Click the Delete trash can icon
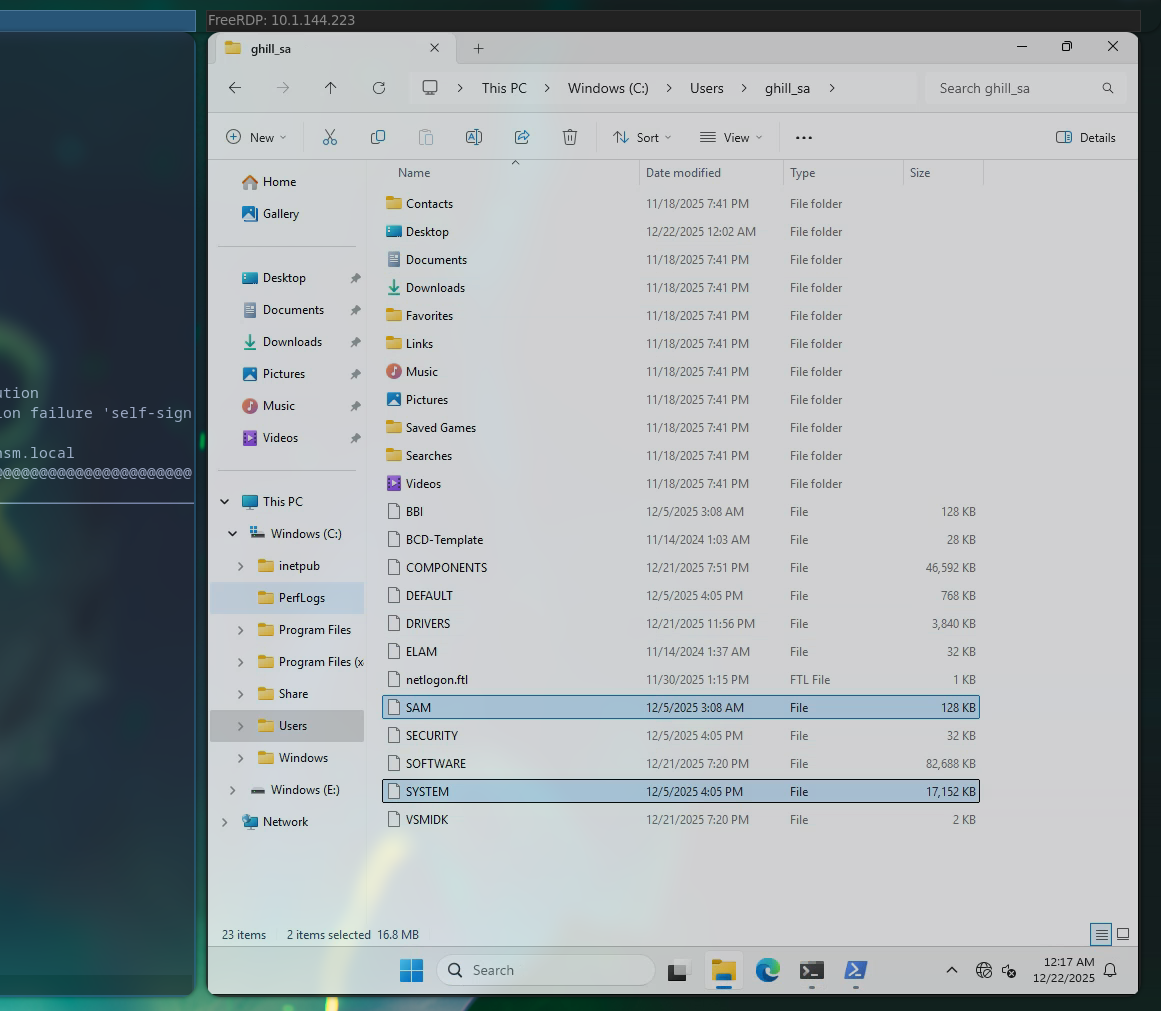The height and width of the screenshot is (1011, 1161). [x=570, y=137]
